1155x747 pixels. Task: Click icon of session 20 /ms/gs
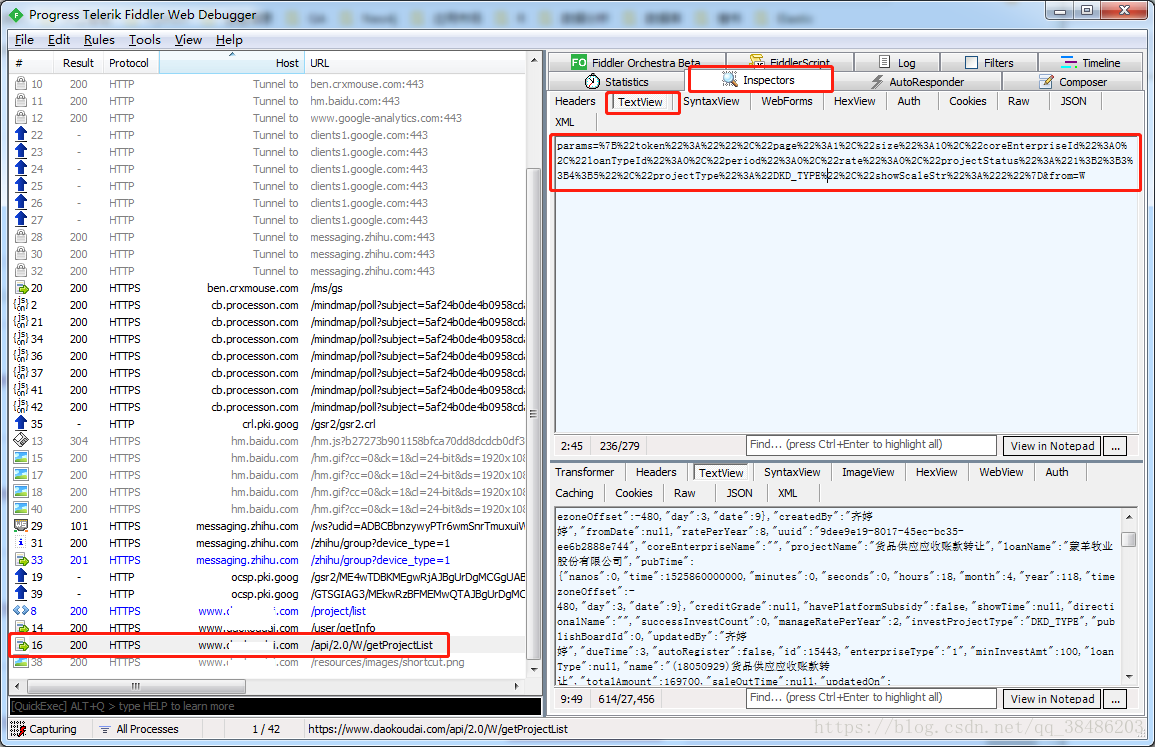tap(21, 288)
